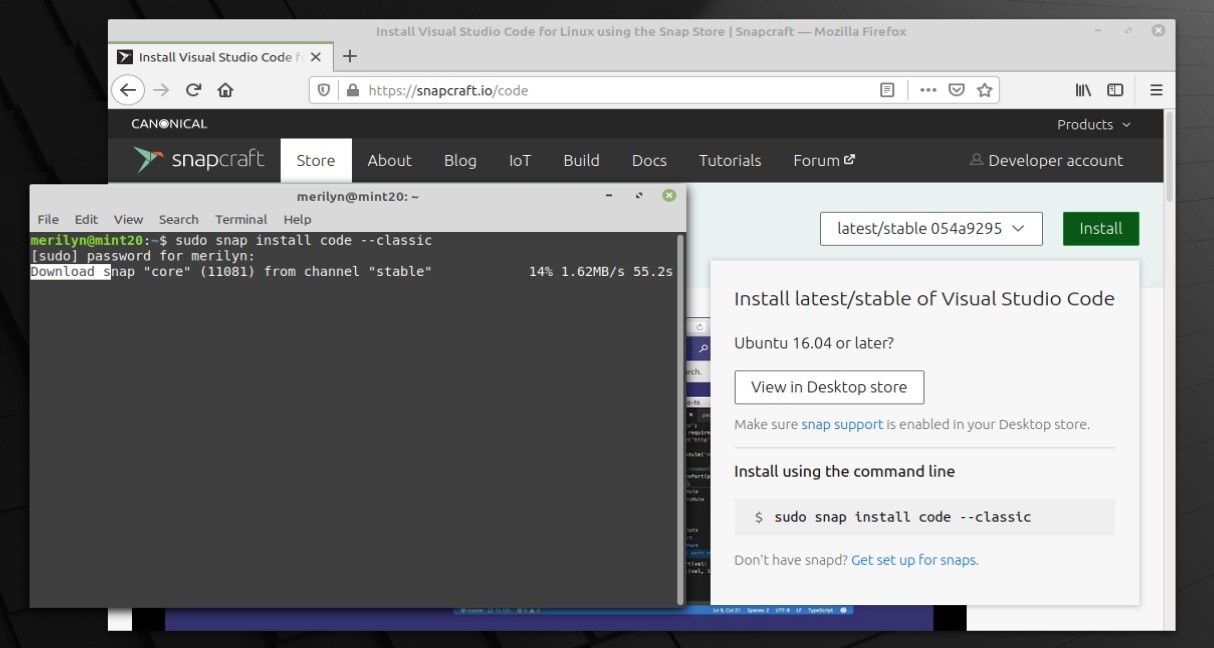Open terminal Help menu
Image resolution: width=1214 pixels, height=648 pixels.
[297, 219]
